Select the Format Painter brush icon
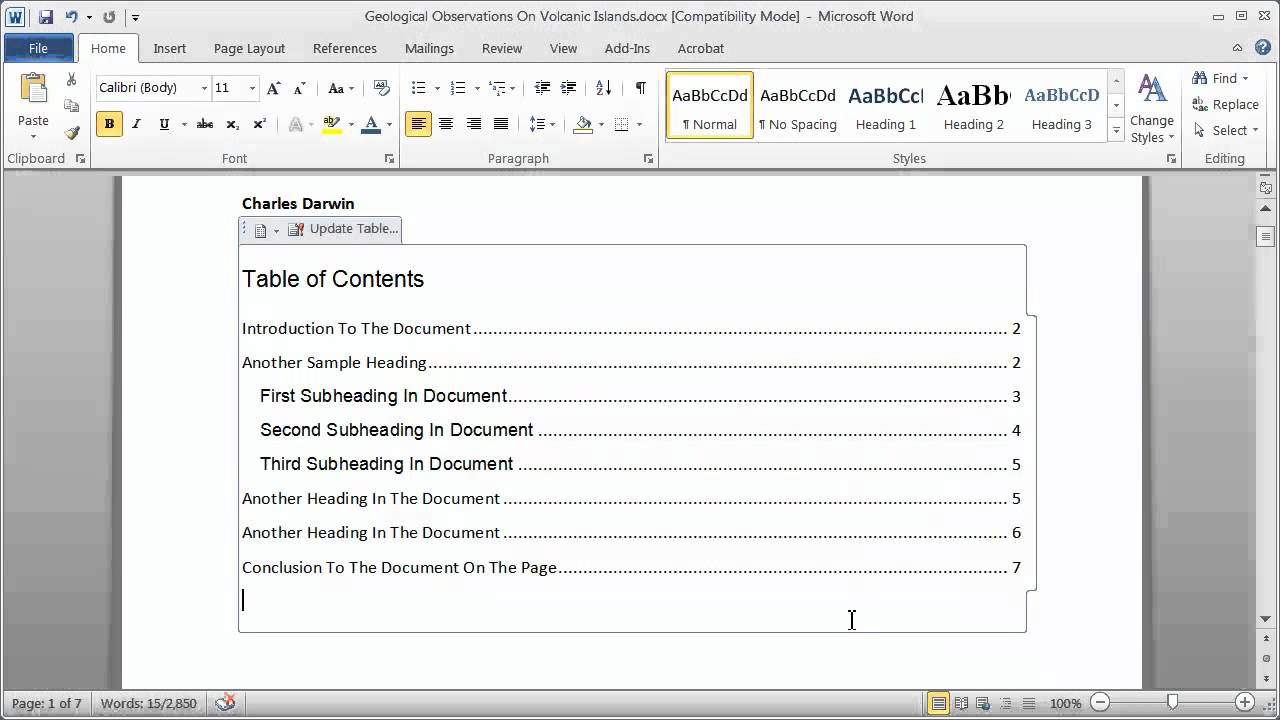Viewport: 1280px width, 720px height. point(72,132)
